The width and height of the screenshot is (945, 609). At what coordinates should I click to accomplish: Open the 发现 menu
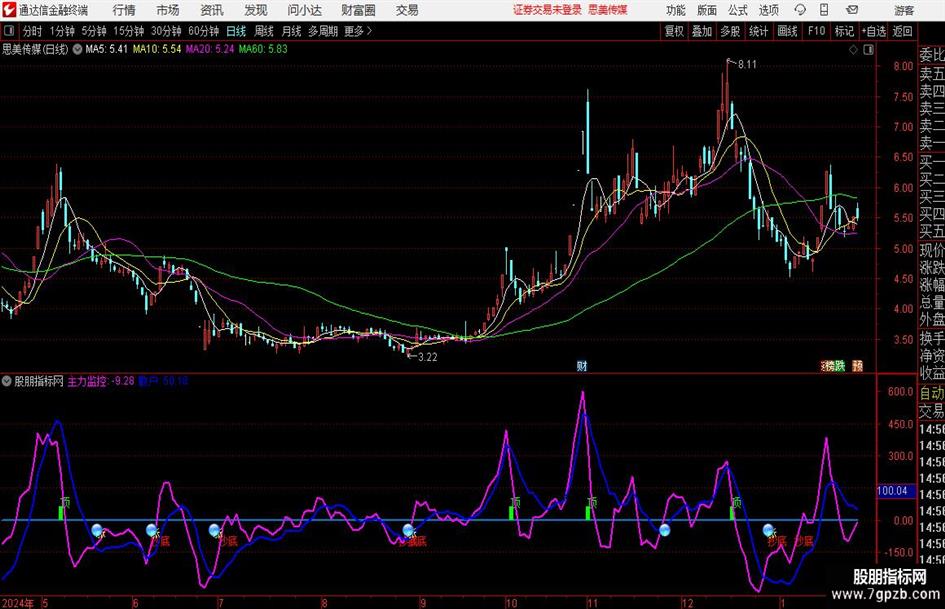point(256,10)
